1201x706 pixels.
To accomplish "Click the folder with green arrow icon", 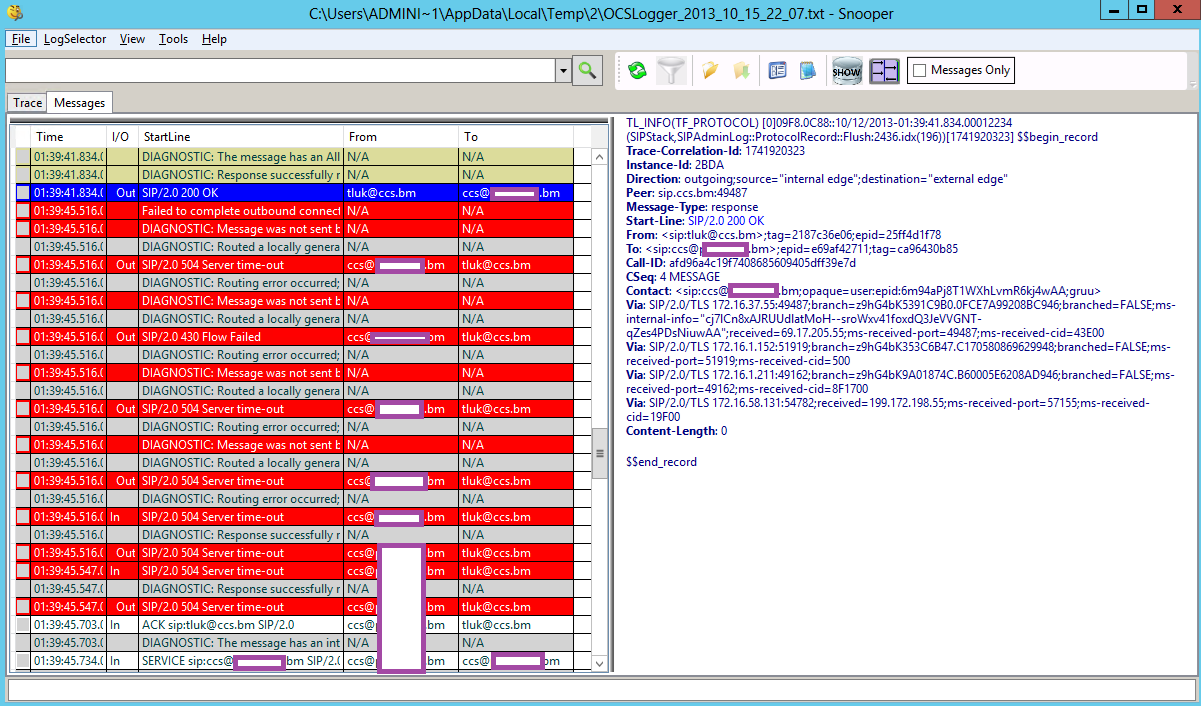I will click(x=741, y=71).
